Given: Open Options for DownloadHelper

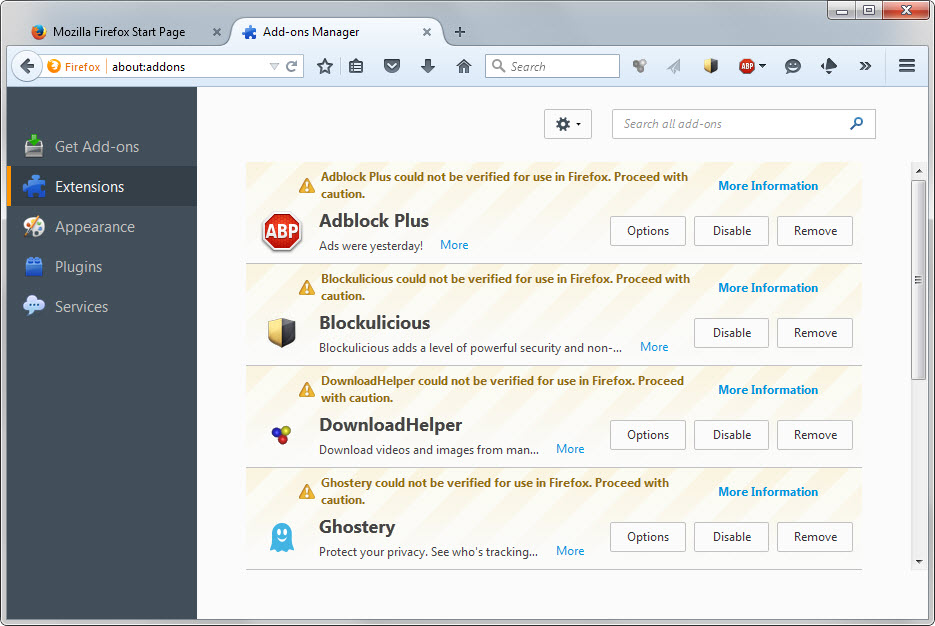Looking at the screenshot, I should click(x=648, y=435).
